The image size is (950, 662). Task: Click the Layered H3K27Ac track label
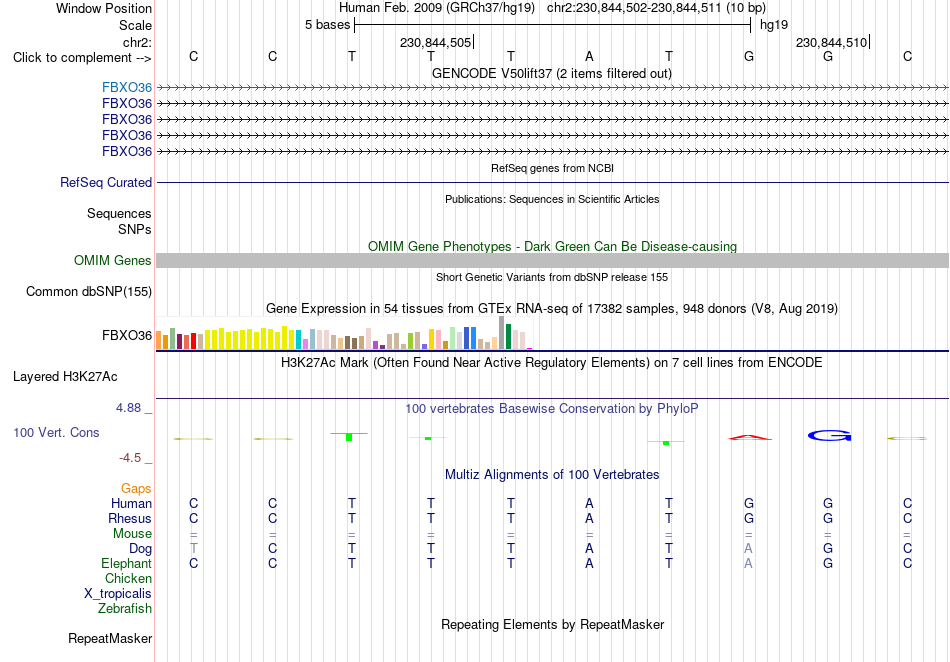point(65,377)
